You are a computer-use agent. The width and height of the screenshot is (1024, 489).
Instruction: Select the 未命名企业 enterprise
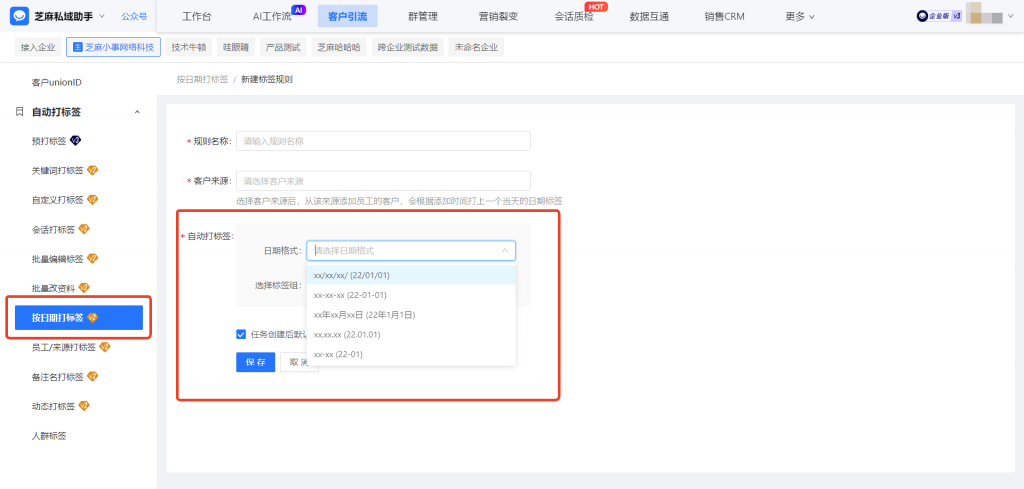click(476, 47)
